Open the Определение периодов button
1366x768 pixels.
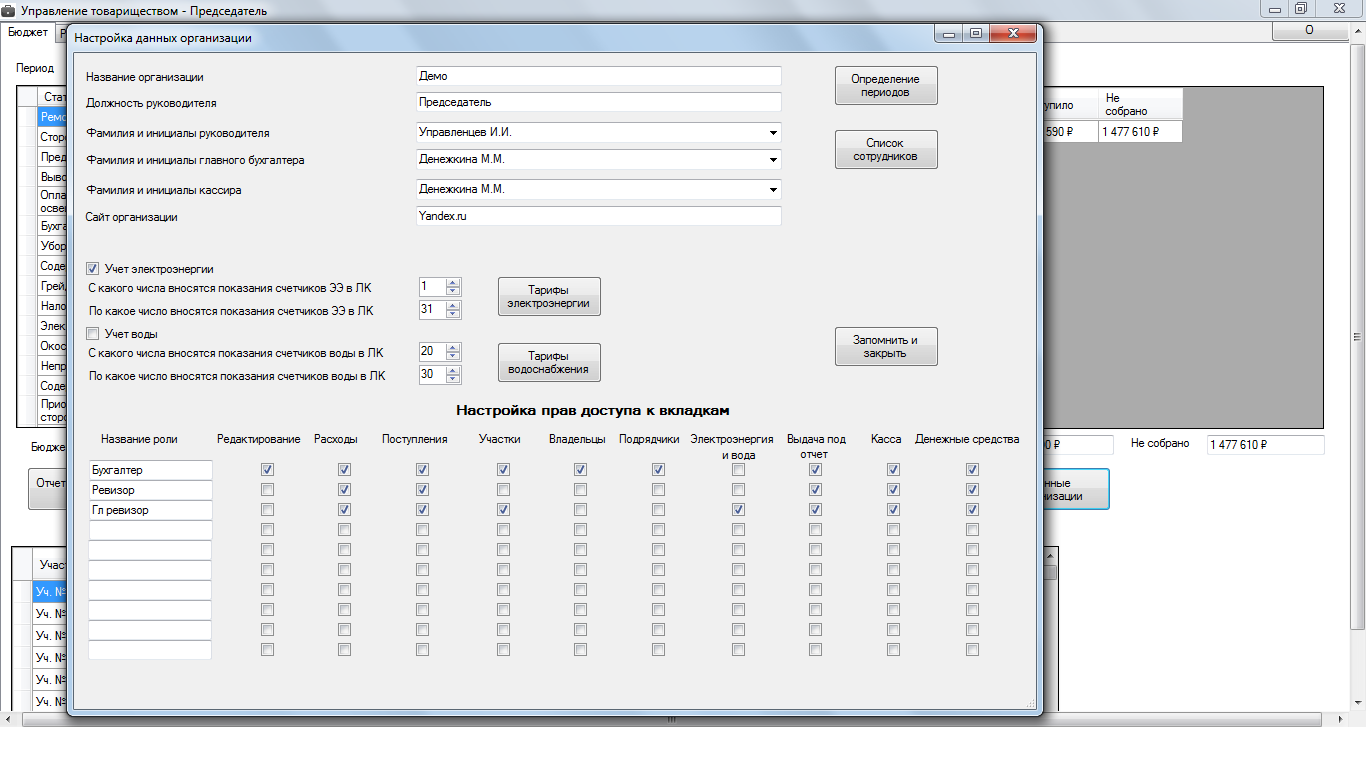pyautogui.click(x=885, y=85)
